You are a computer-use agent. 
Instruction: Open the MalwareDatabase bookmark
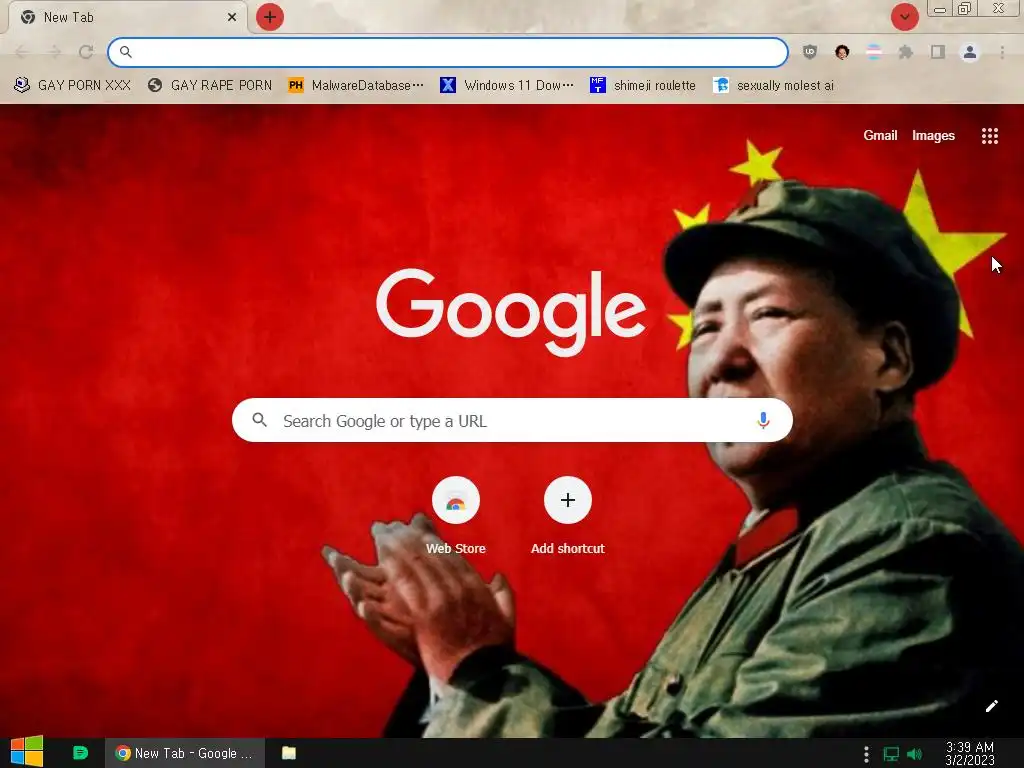tap(356, 86)
